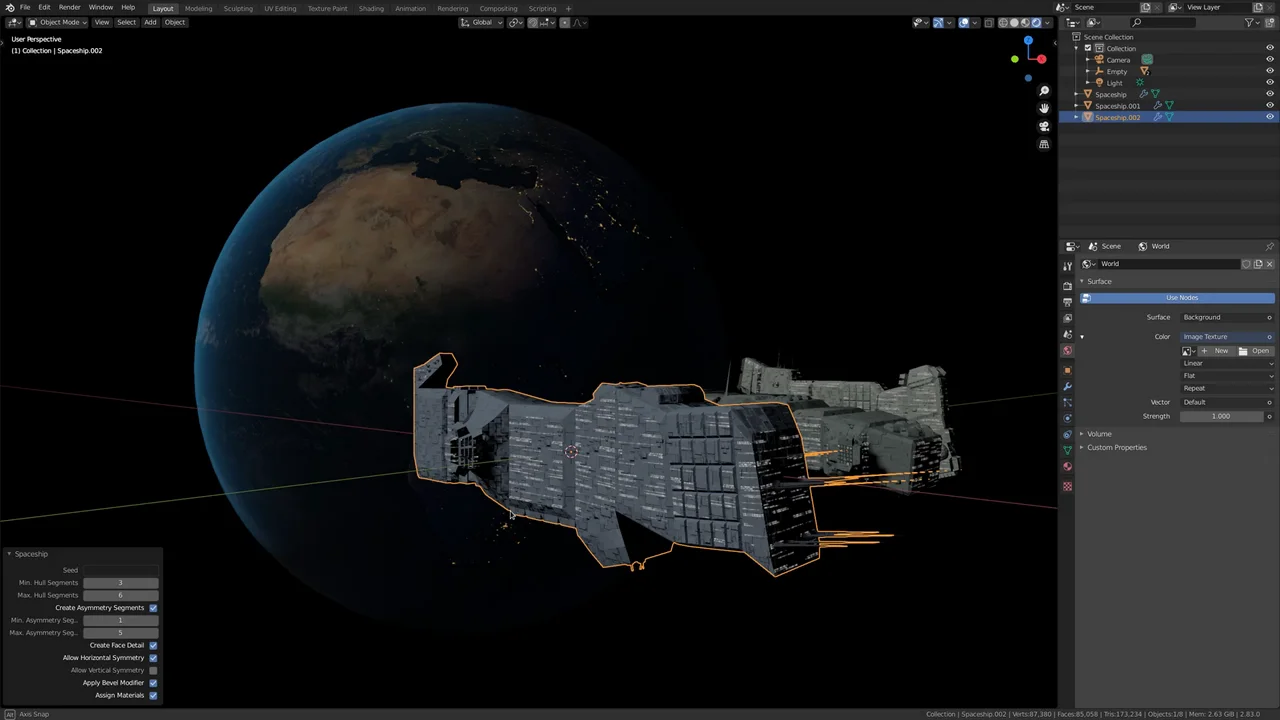This screenshot has width=1280, height=720.
Task: Toggle X-ray mode in viewport header
Action: pyautogui.click(x=988, y=22)
